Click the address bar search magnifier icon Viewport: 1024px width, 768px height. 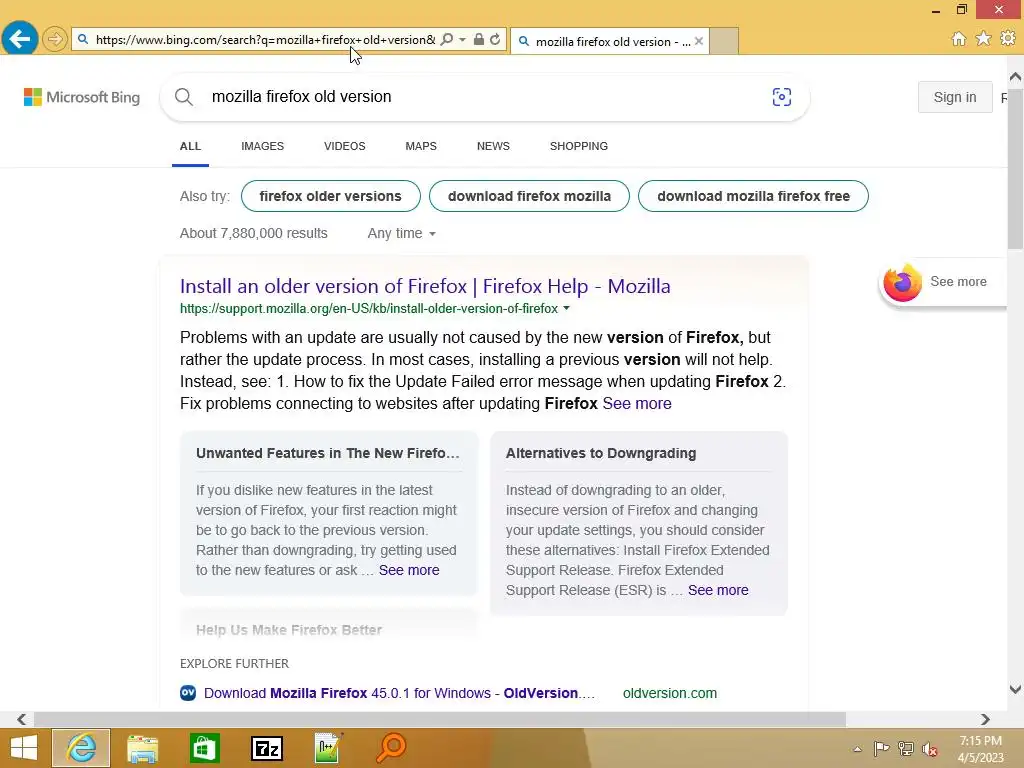(x=447, y=39)
